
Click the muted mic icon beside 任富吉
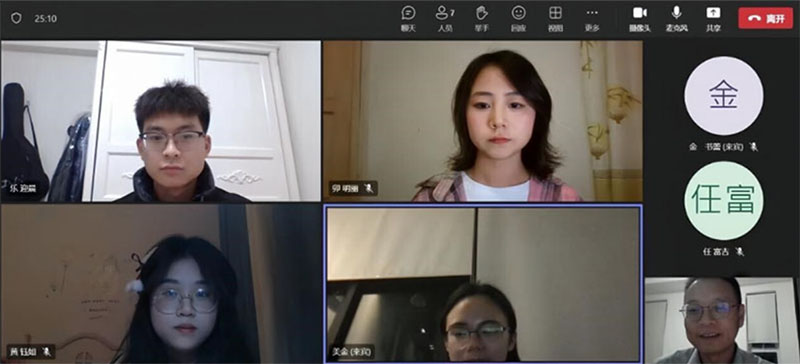point(739,252)
